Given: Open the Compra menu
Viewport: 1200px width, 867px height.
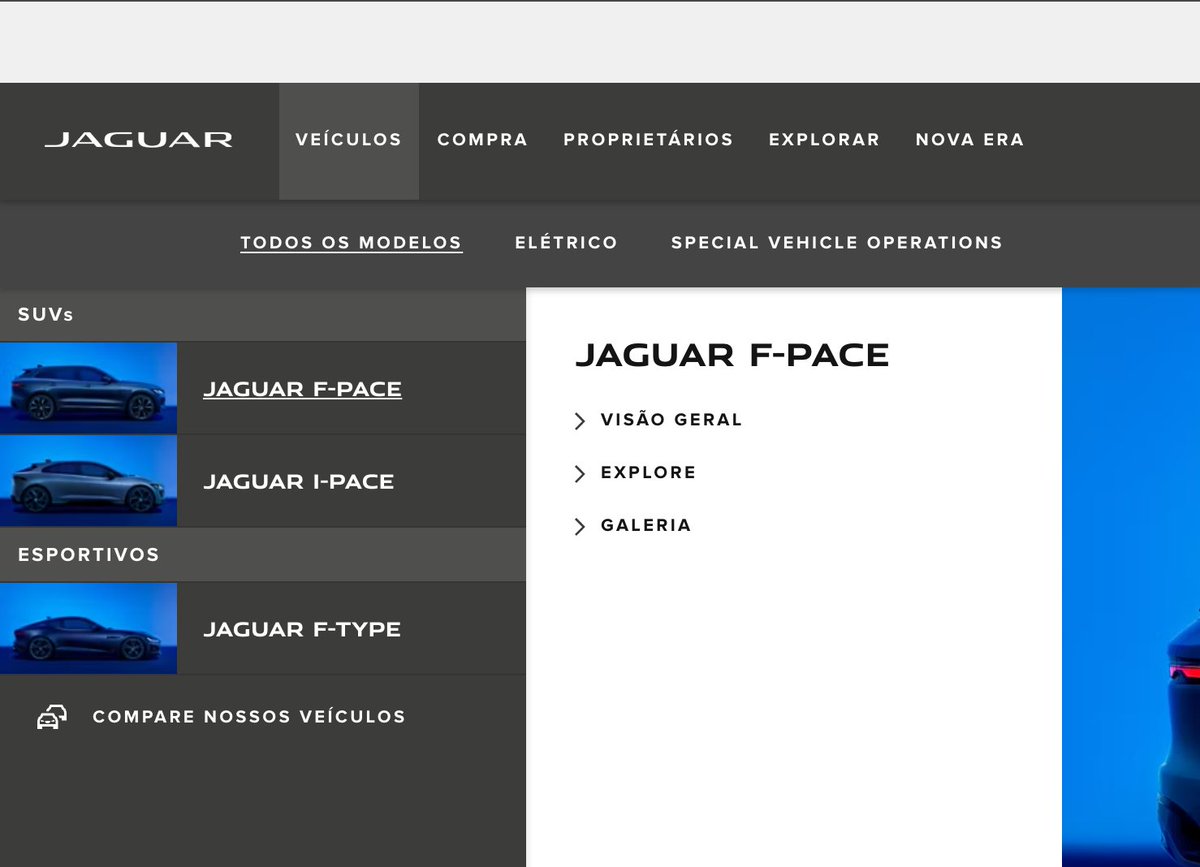Looking at the screenshot, I should 482,141.
